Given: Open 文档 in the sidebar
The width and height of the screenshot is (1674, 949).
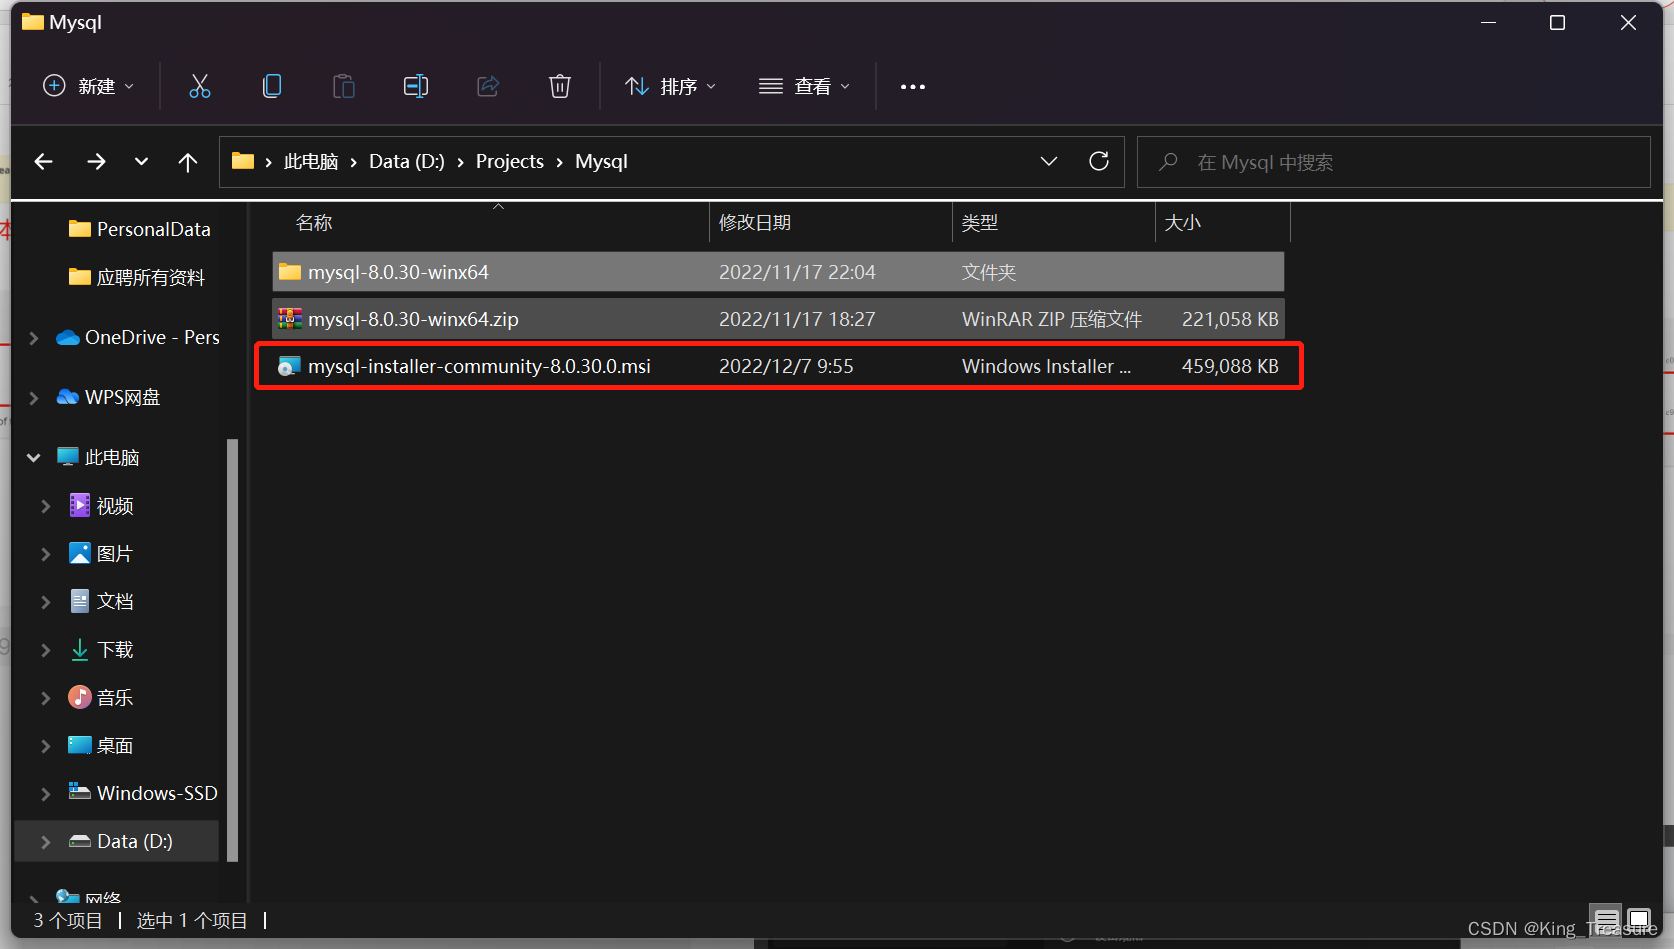Looking at the screenshot, I should click(101, 602).
